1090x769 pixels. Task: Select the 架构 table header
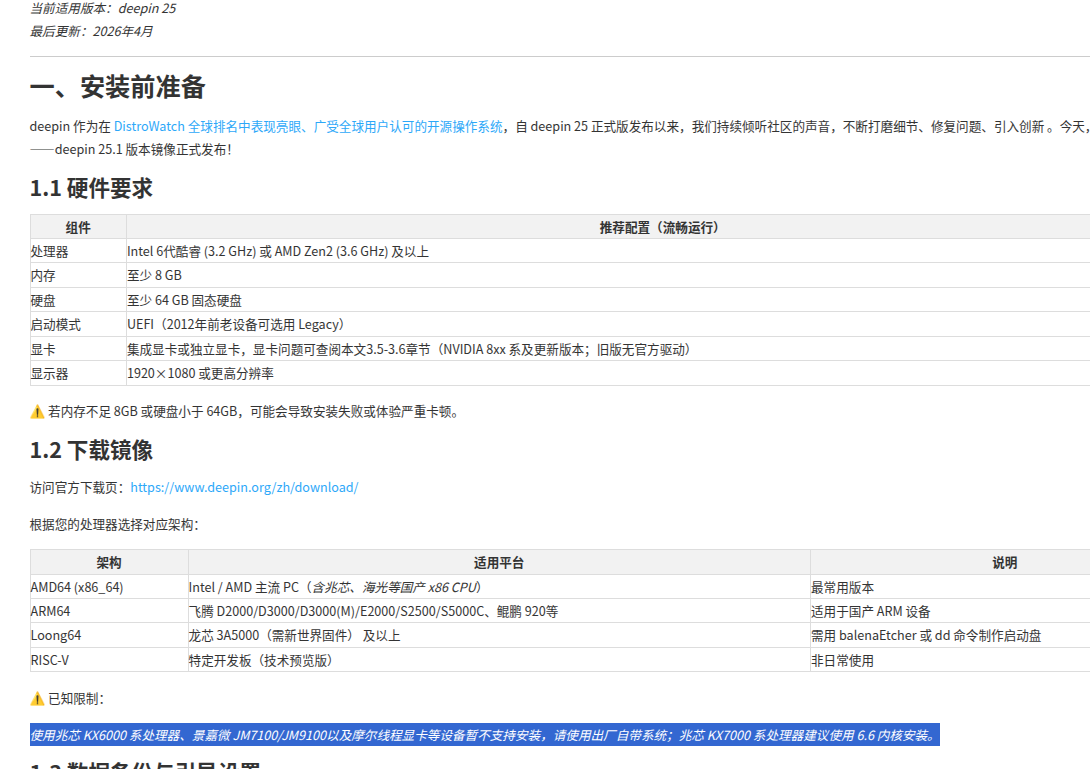109,562
